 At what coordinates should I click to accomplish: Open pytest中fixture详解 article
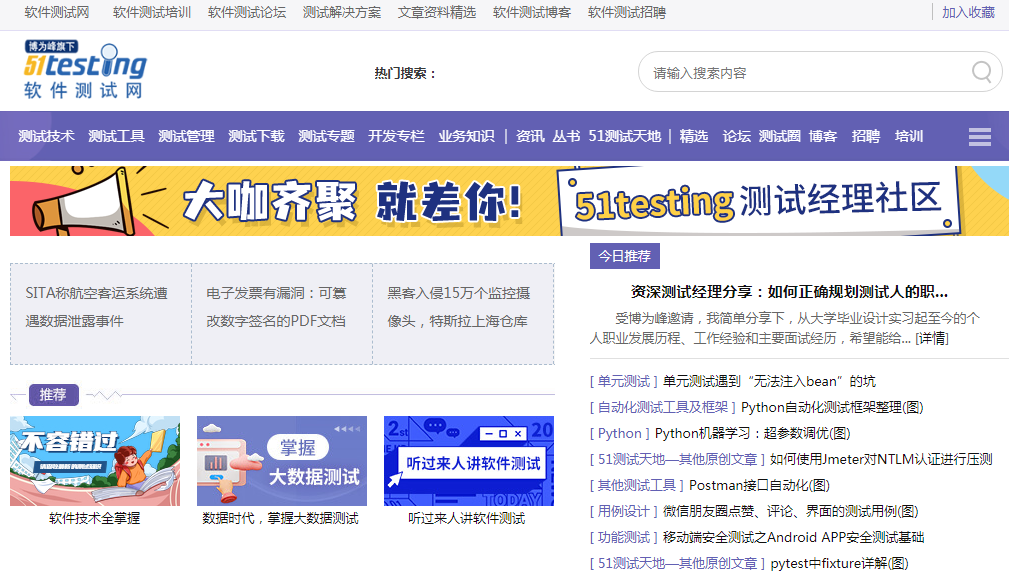[x=839, y=564]
